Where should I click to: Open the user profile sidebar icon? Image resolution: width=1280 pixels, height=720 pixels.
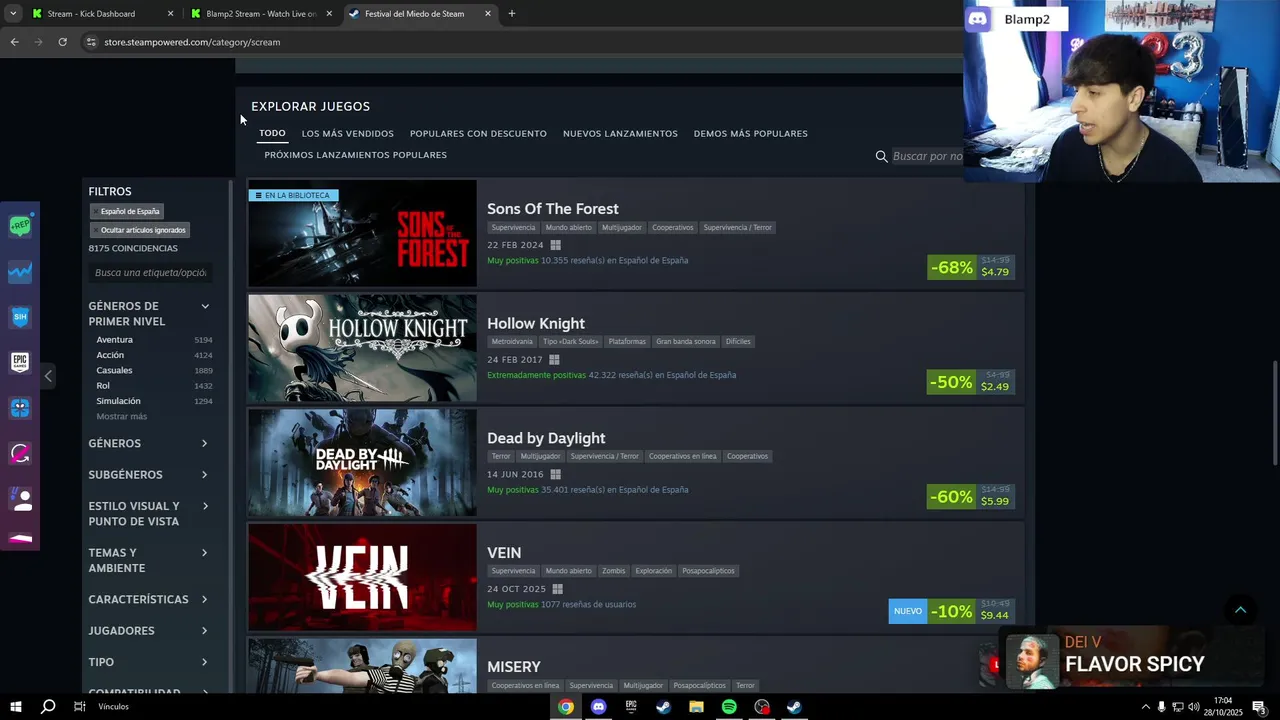[20, 498]
